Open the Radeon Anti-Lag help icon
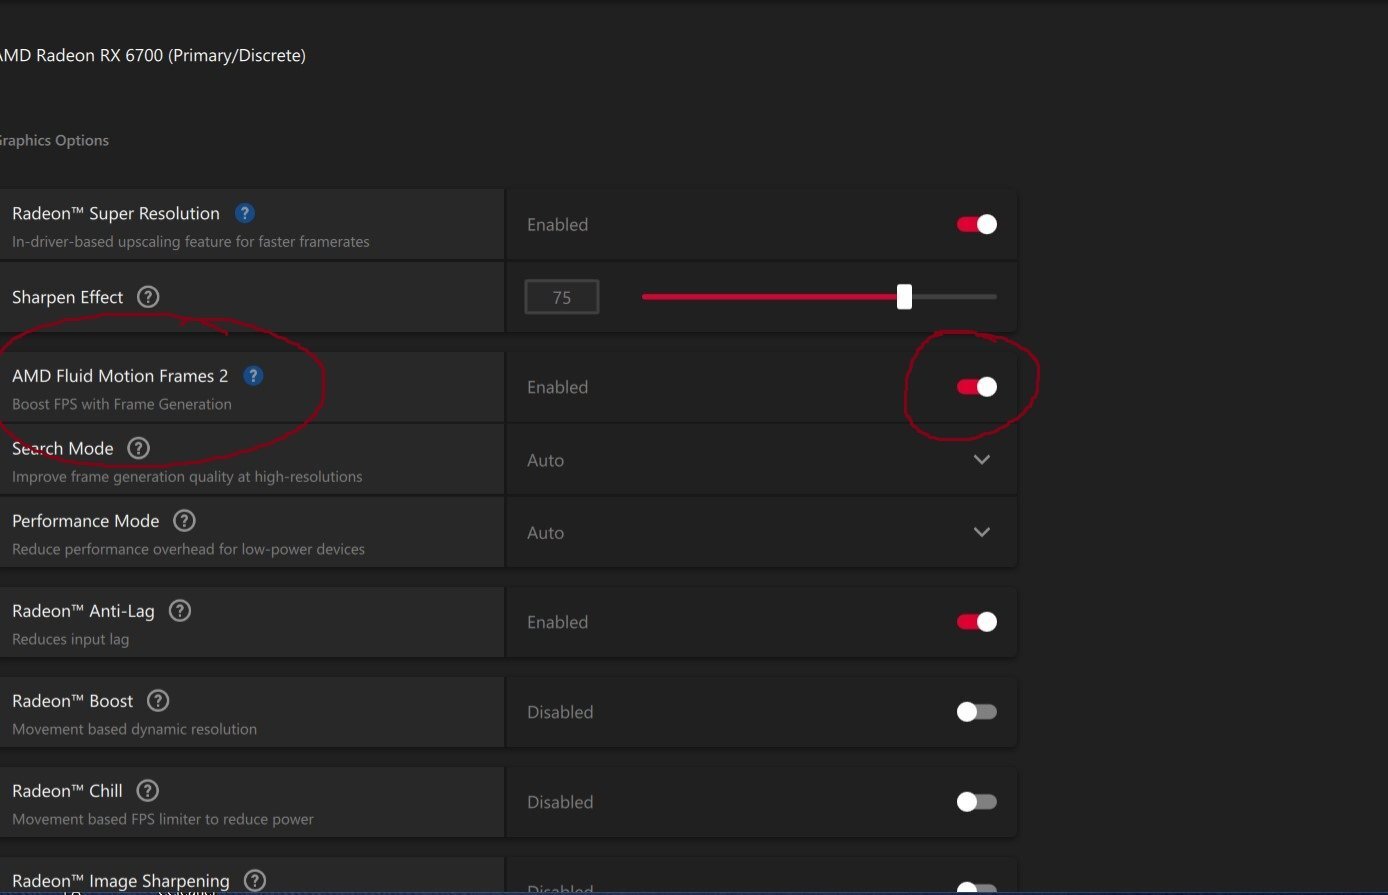The image size is (1388, 895). (x=180, y=611)
